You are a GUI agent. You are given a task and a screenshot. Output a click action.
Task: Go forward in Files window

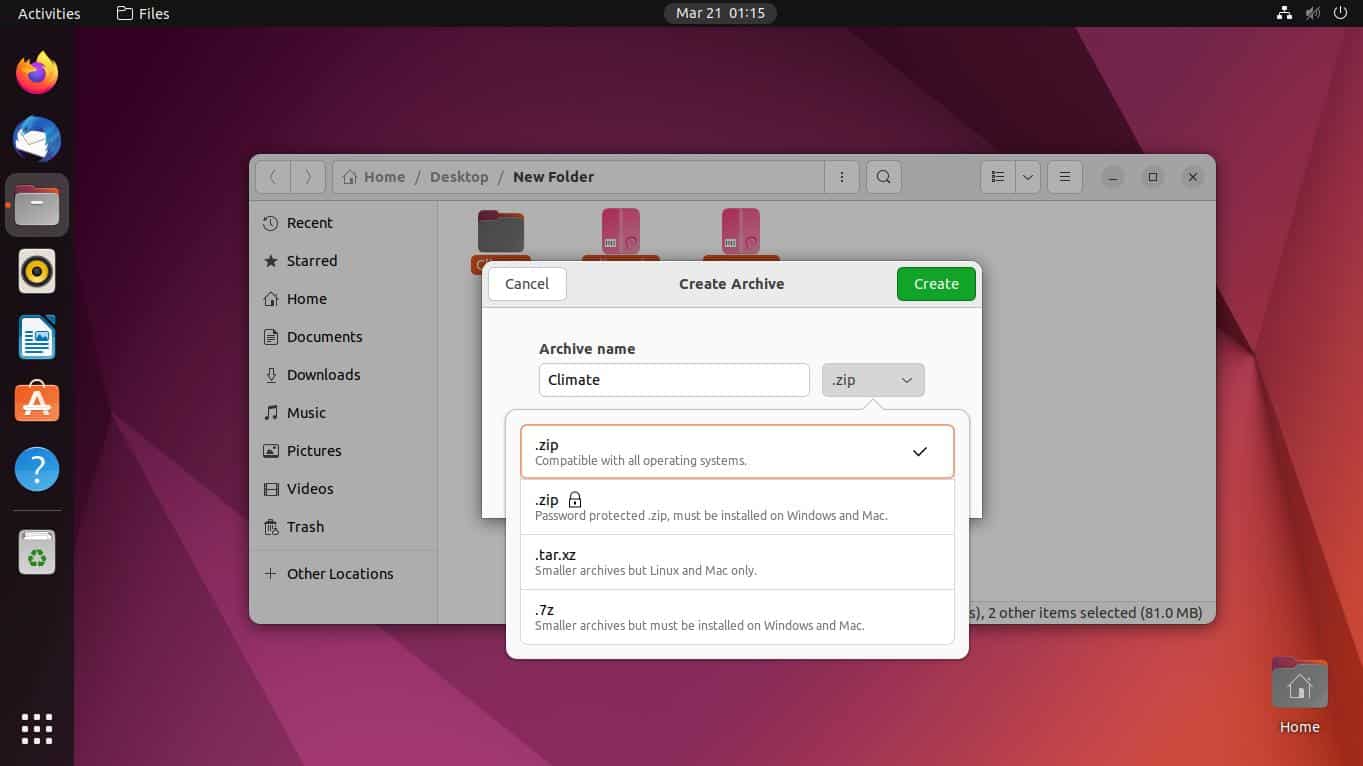(308, 177)
